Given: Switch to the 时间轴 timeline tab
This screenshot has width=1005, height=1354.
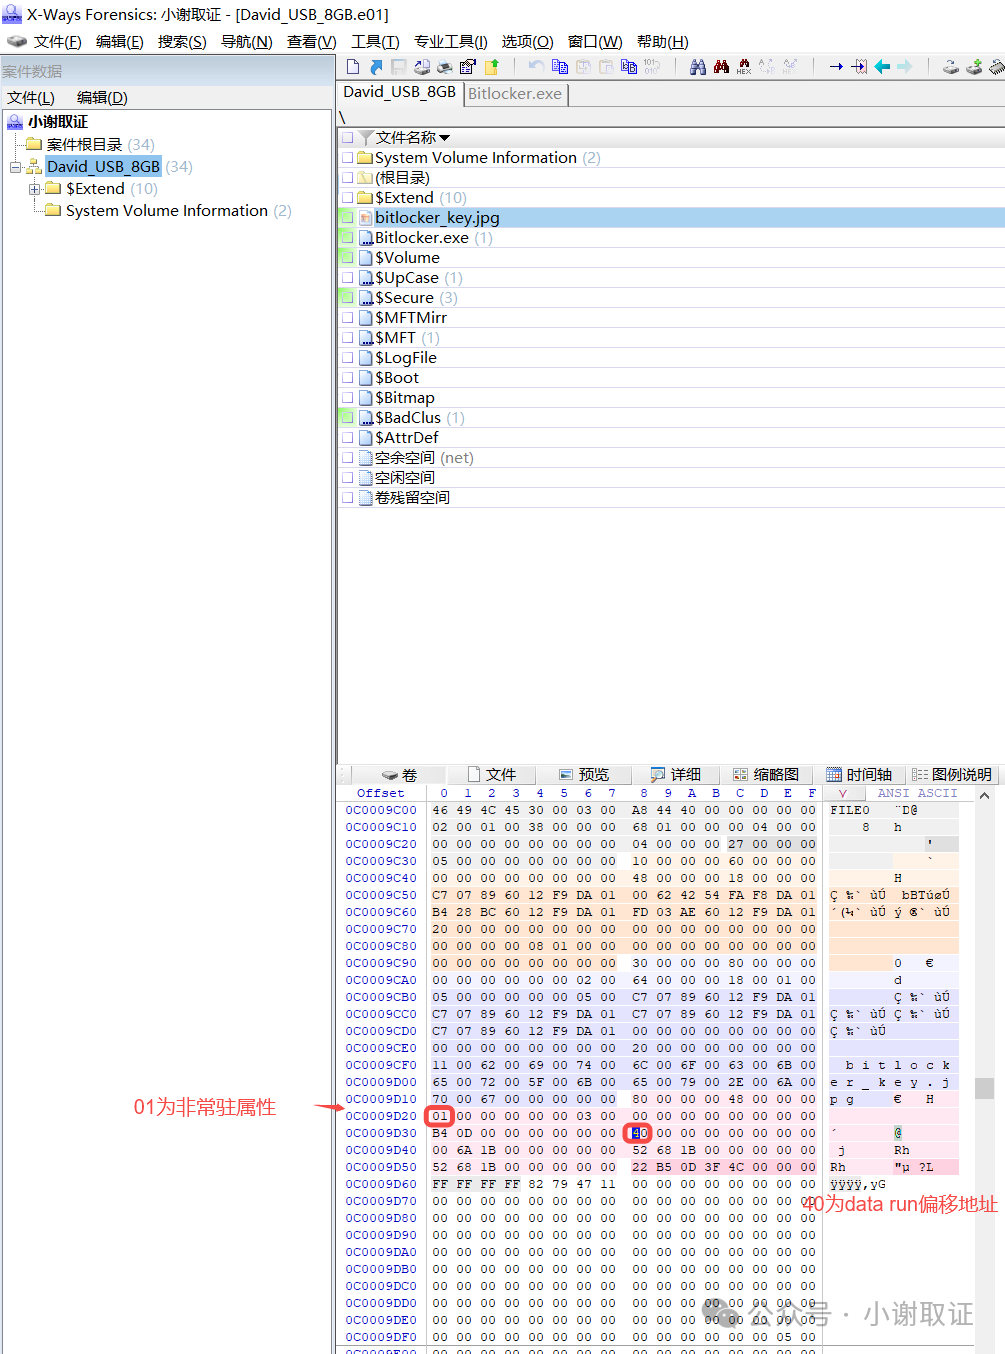Looking at the screenshot, I should point(859,775).
